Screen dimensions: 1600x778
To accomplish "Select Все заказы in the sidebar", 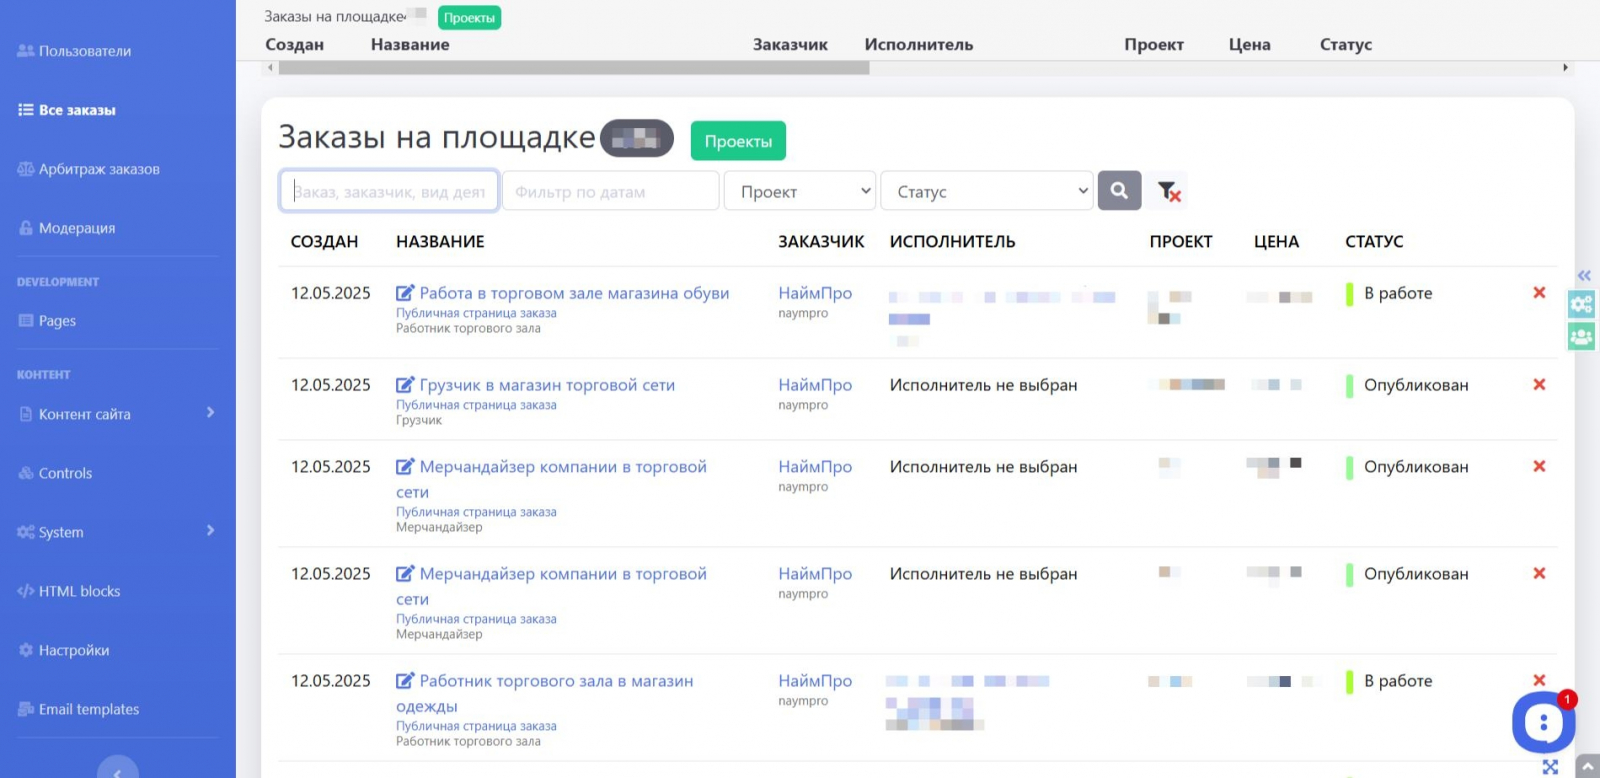I will click(66, 110).
